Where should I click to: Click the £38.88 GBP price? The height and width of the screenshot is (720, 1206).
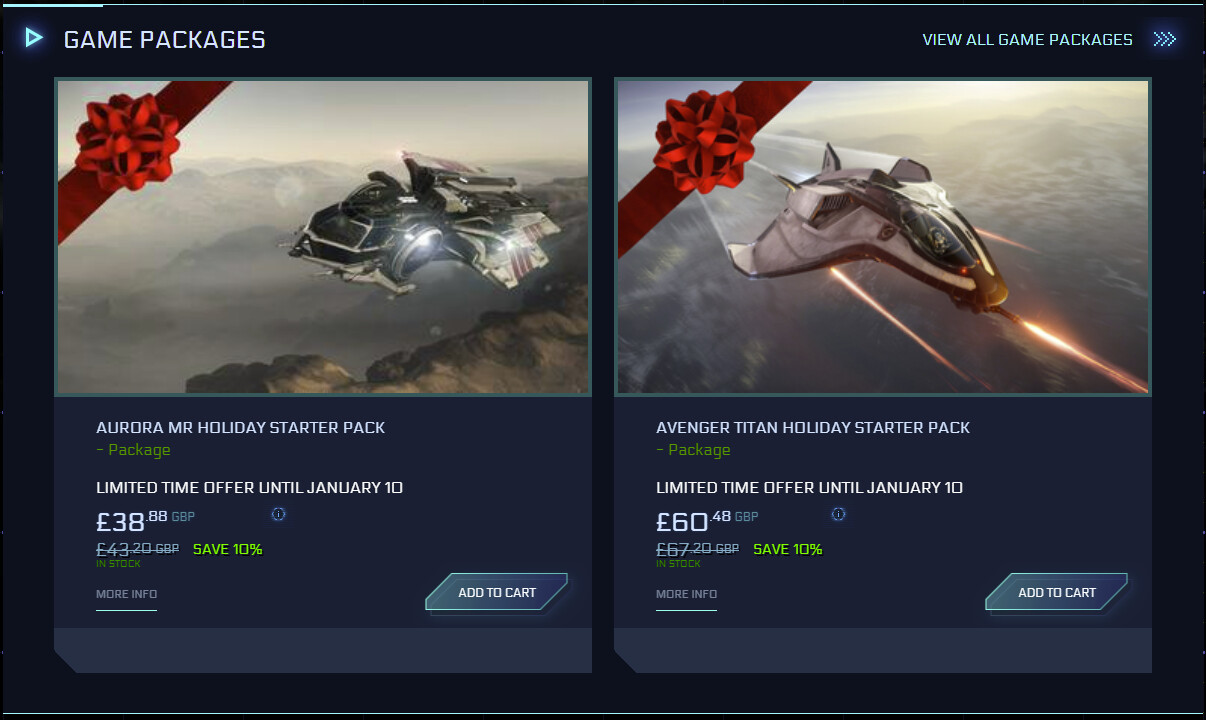click(x=146, y=521)
